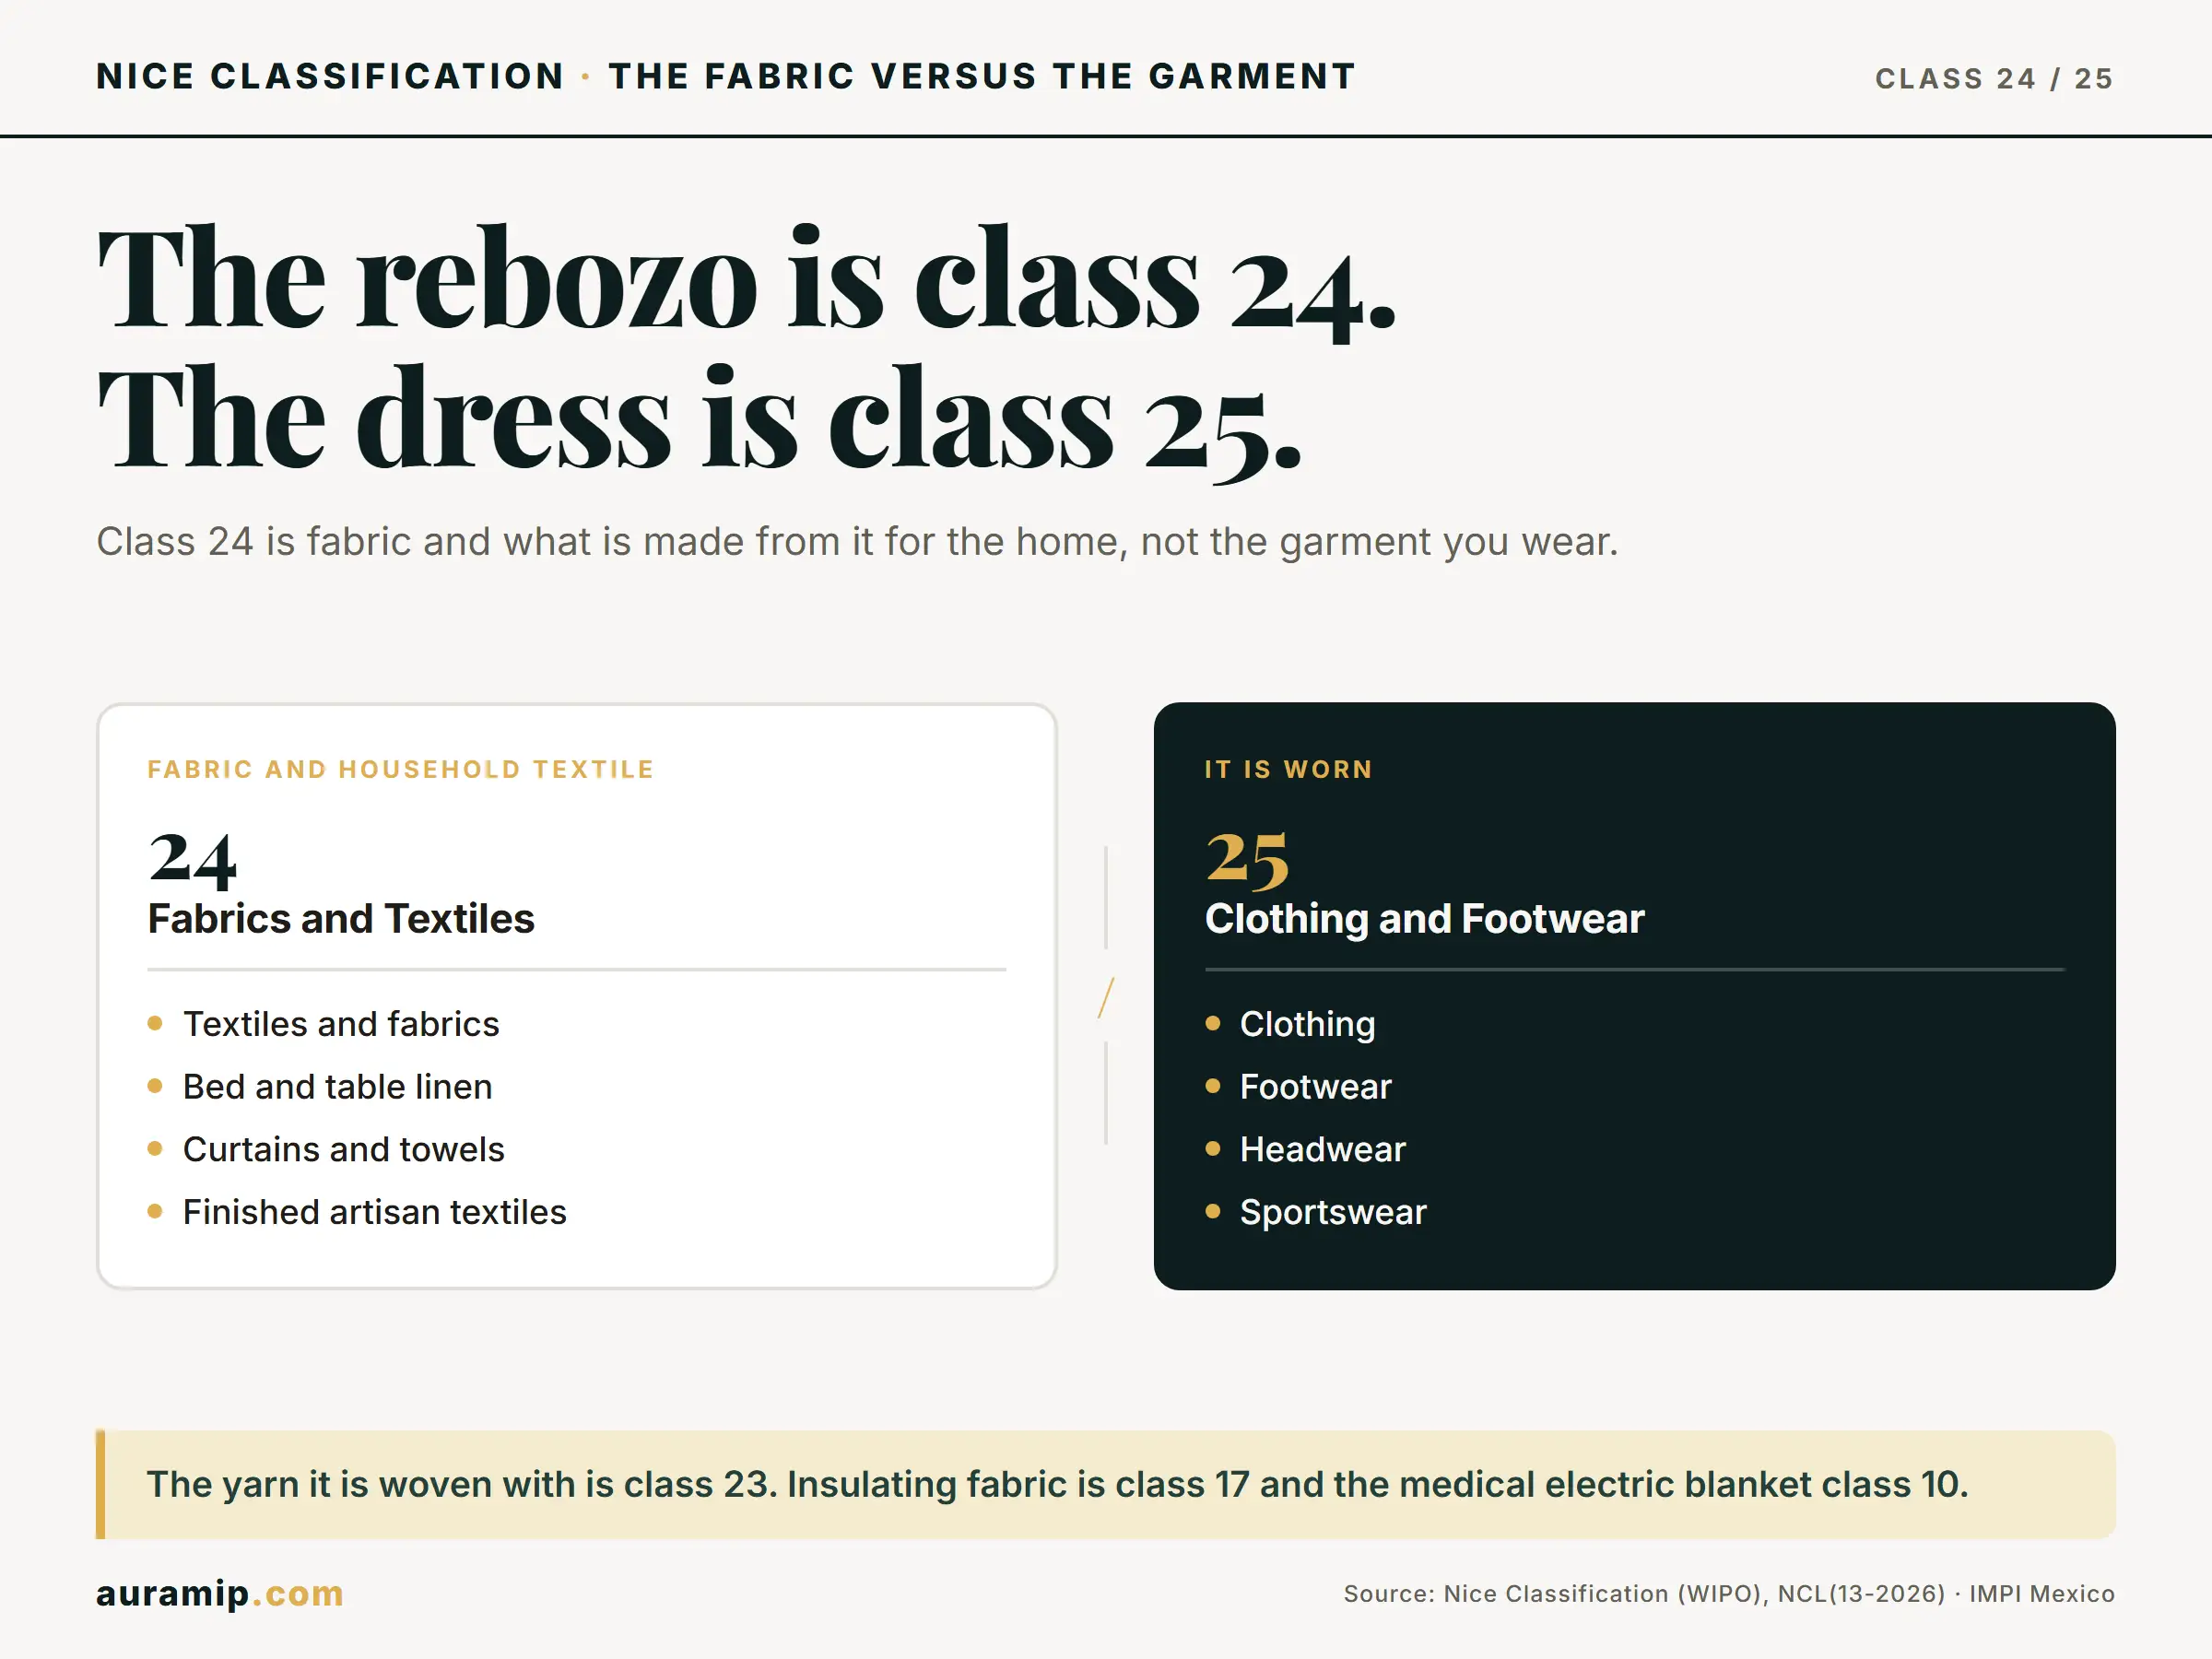Image resolution: width=2212 pixels, height=1659 pixels.
Task: Click the Source Nice Classification WIPO citation
Action: point(1729,1594)
